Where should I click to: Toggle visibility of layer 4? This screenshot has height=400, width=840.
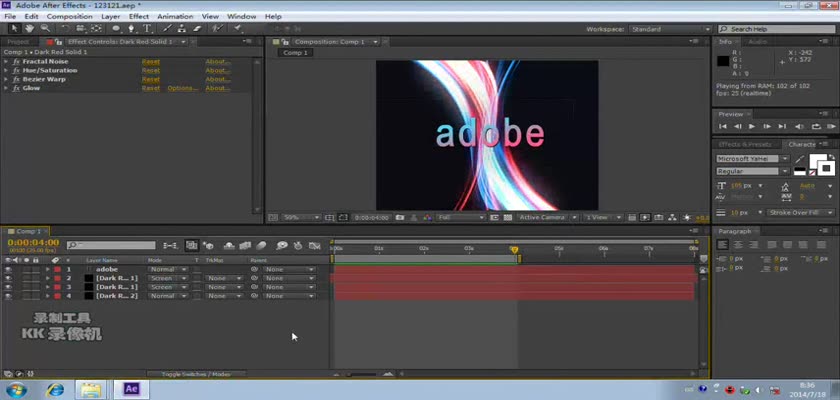click(x=8, y=296)
